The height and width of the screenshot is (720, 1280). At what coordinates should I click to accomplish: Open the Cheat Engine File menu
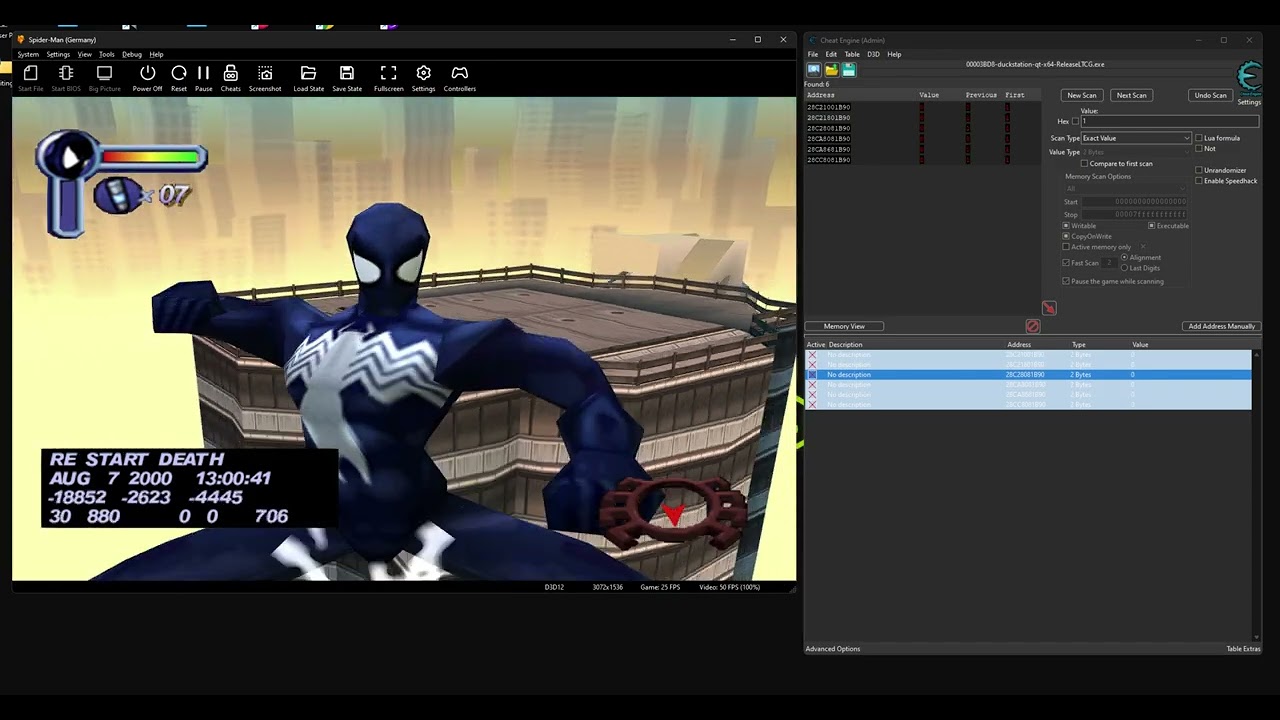813,54
